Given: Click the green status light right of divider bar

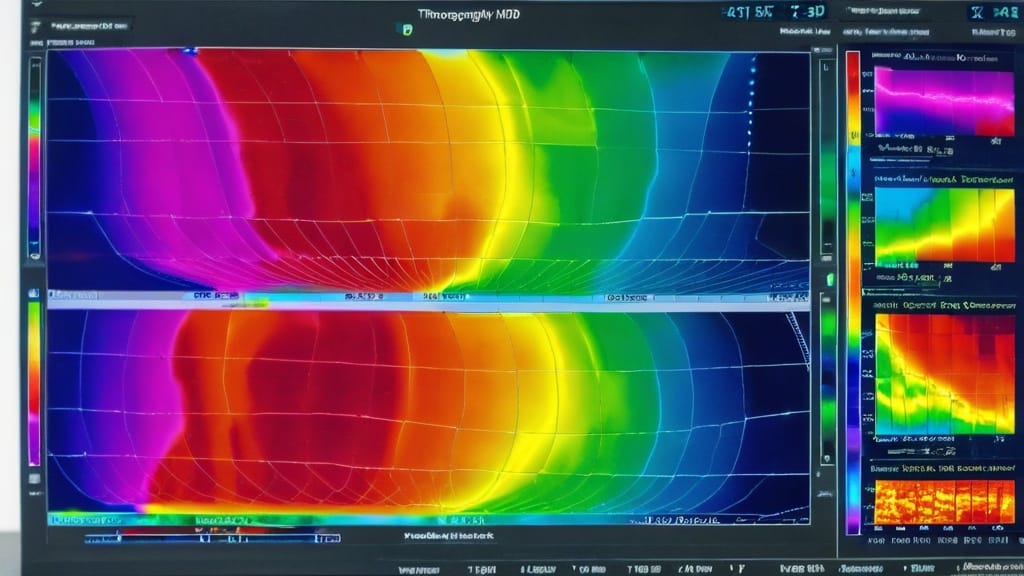Looking at the screenshot, I should [829, 279].
